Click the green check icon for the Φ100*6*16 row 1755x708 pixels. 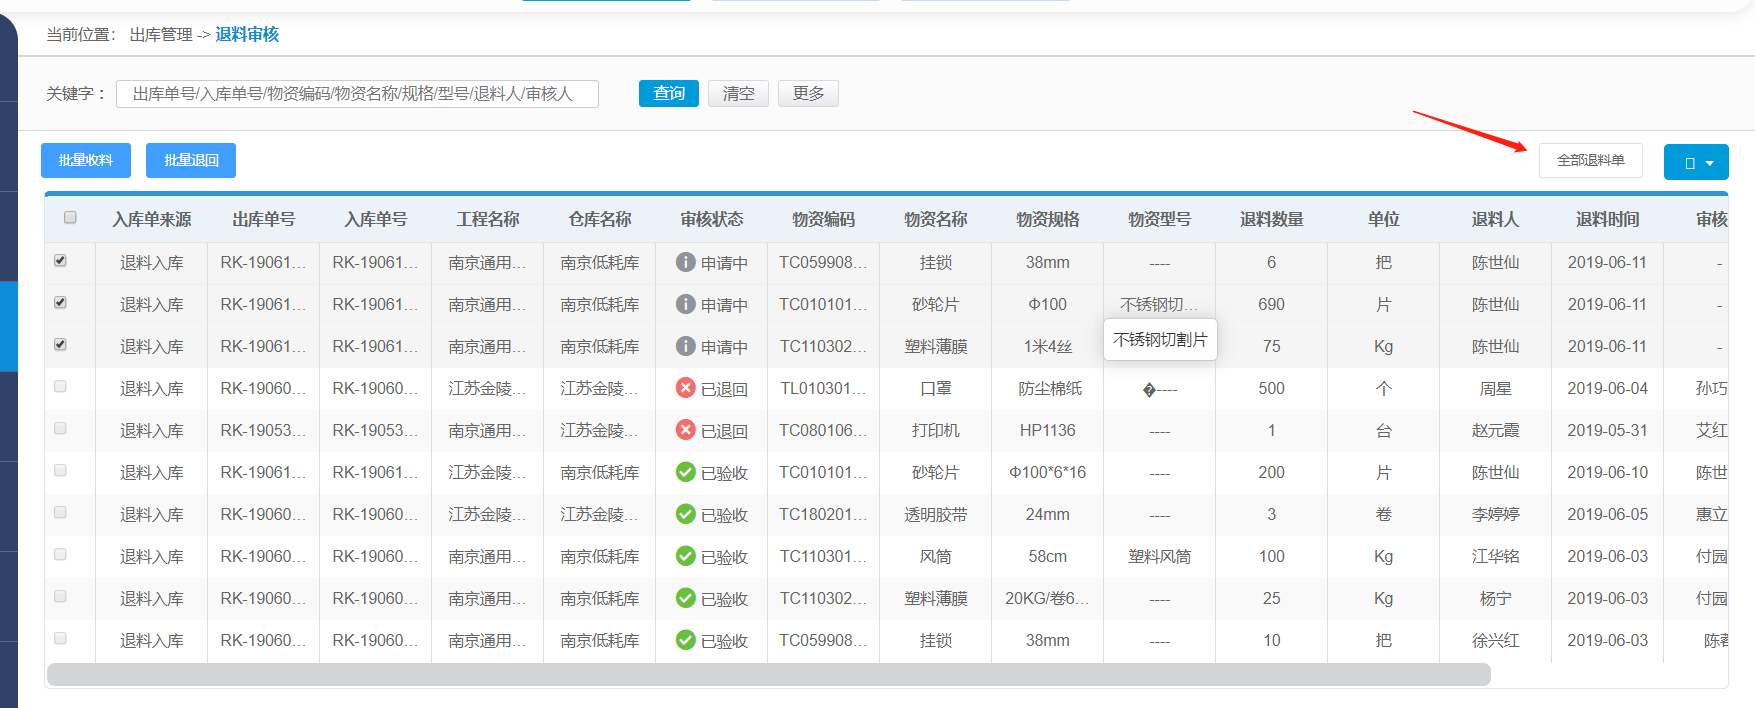685,472
